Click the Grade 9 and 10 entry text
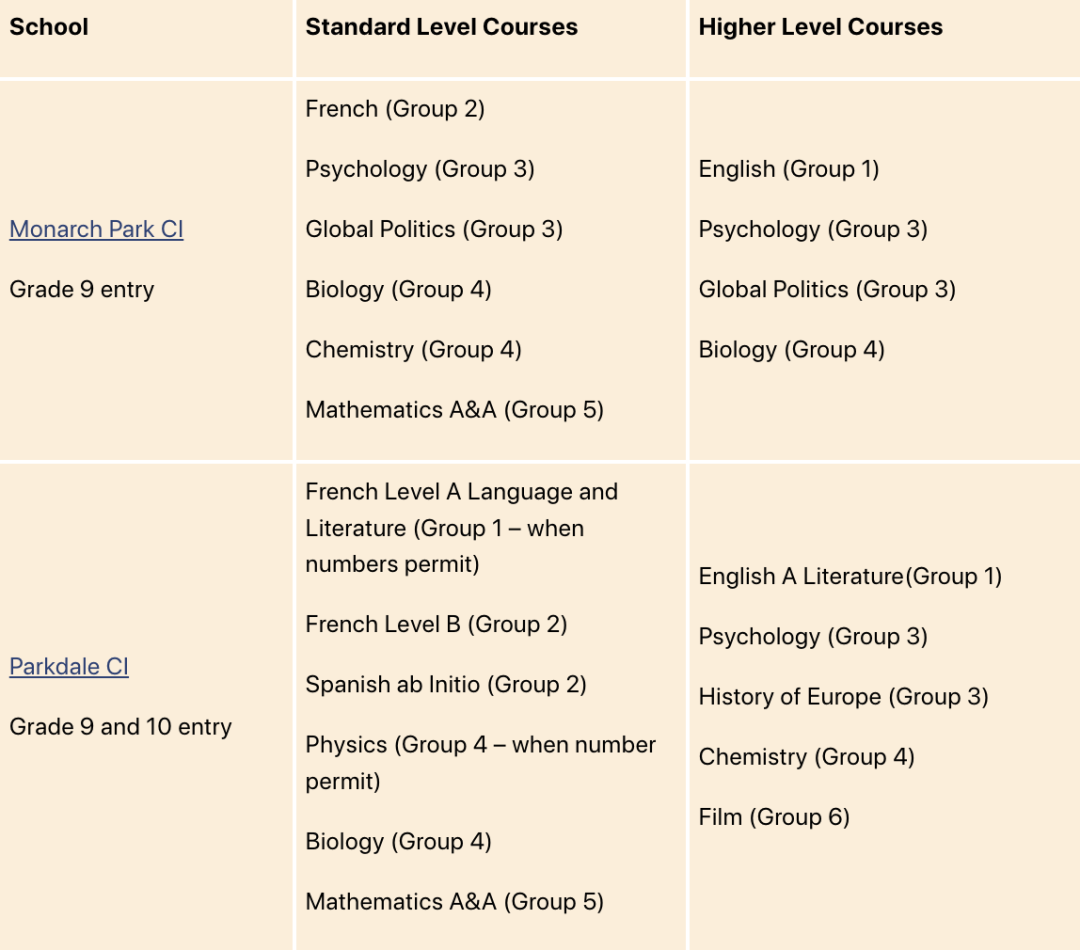 [121, 727]
